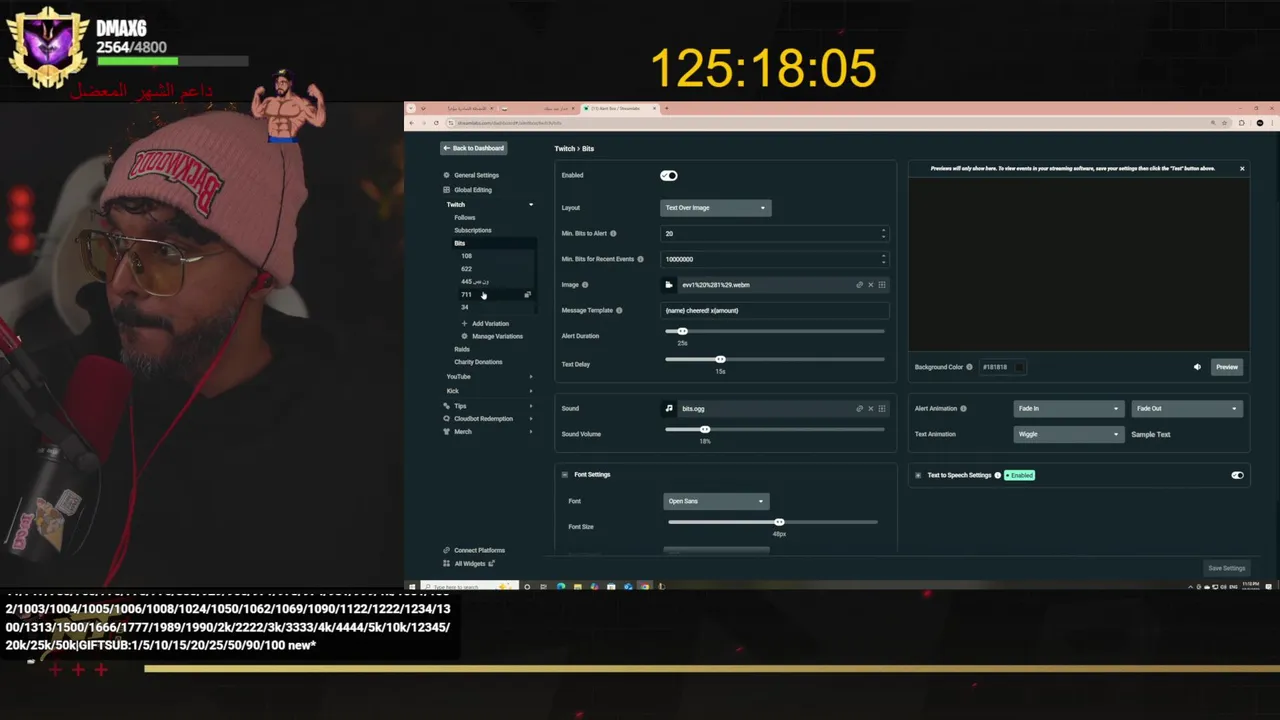Reload the browser page

pos(436,123)
